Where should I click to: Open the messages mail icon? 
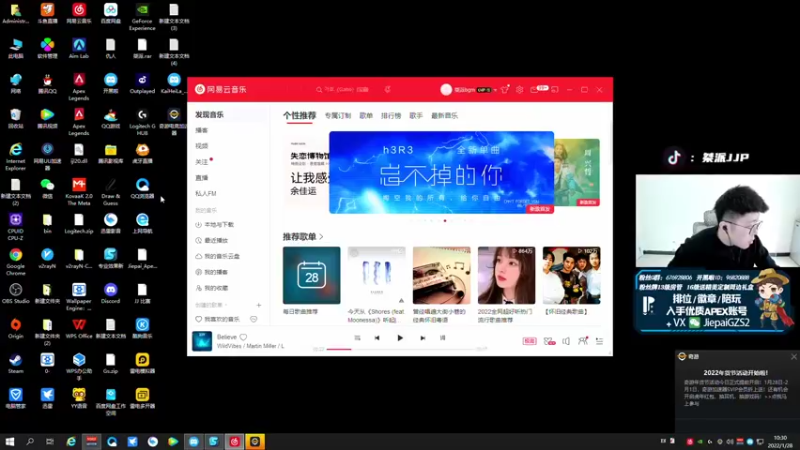pyautogui.click(x=534, y=89)
